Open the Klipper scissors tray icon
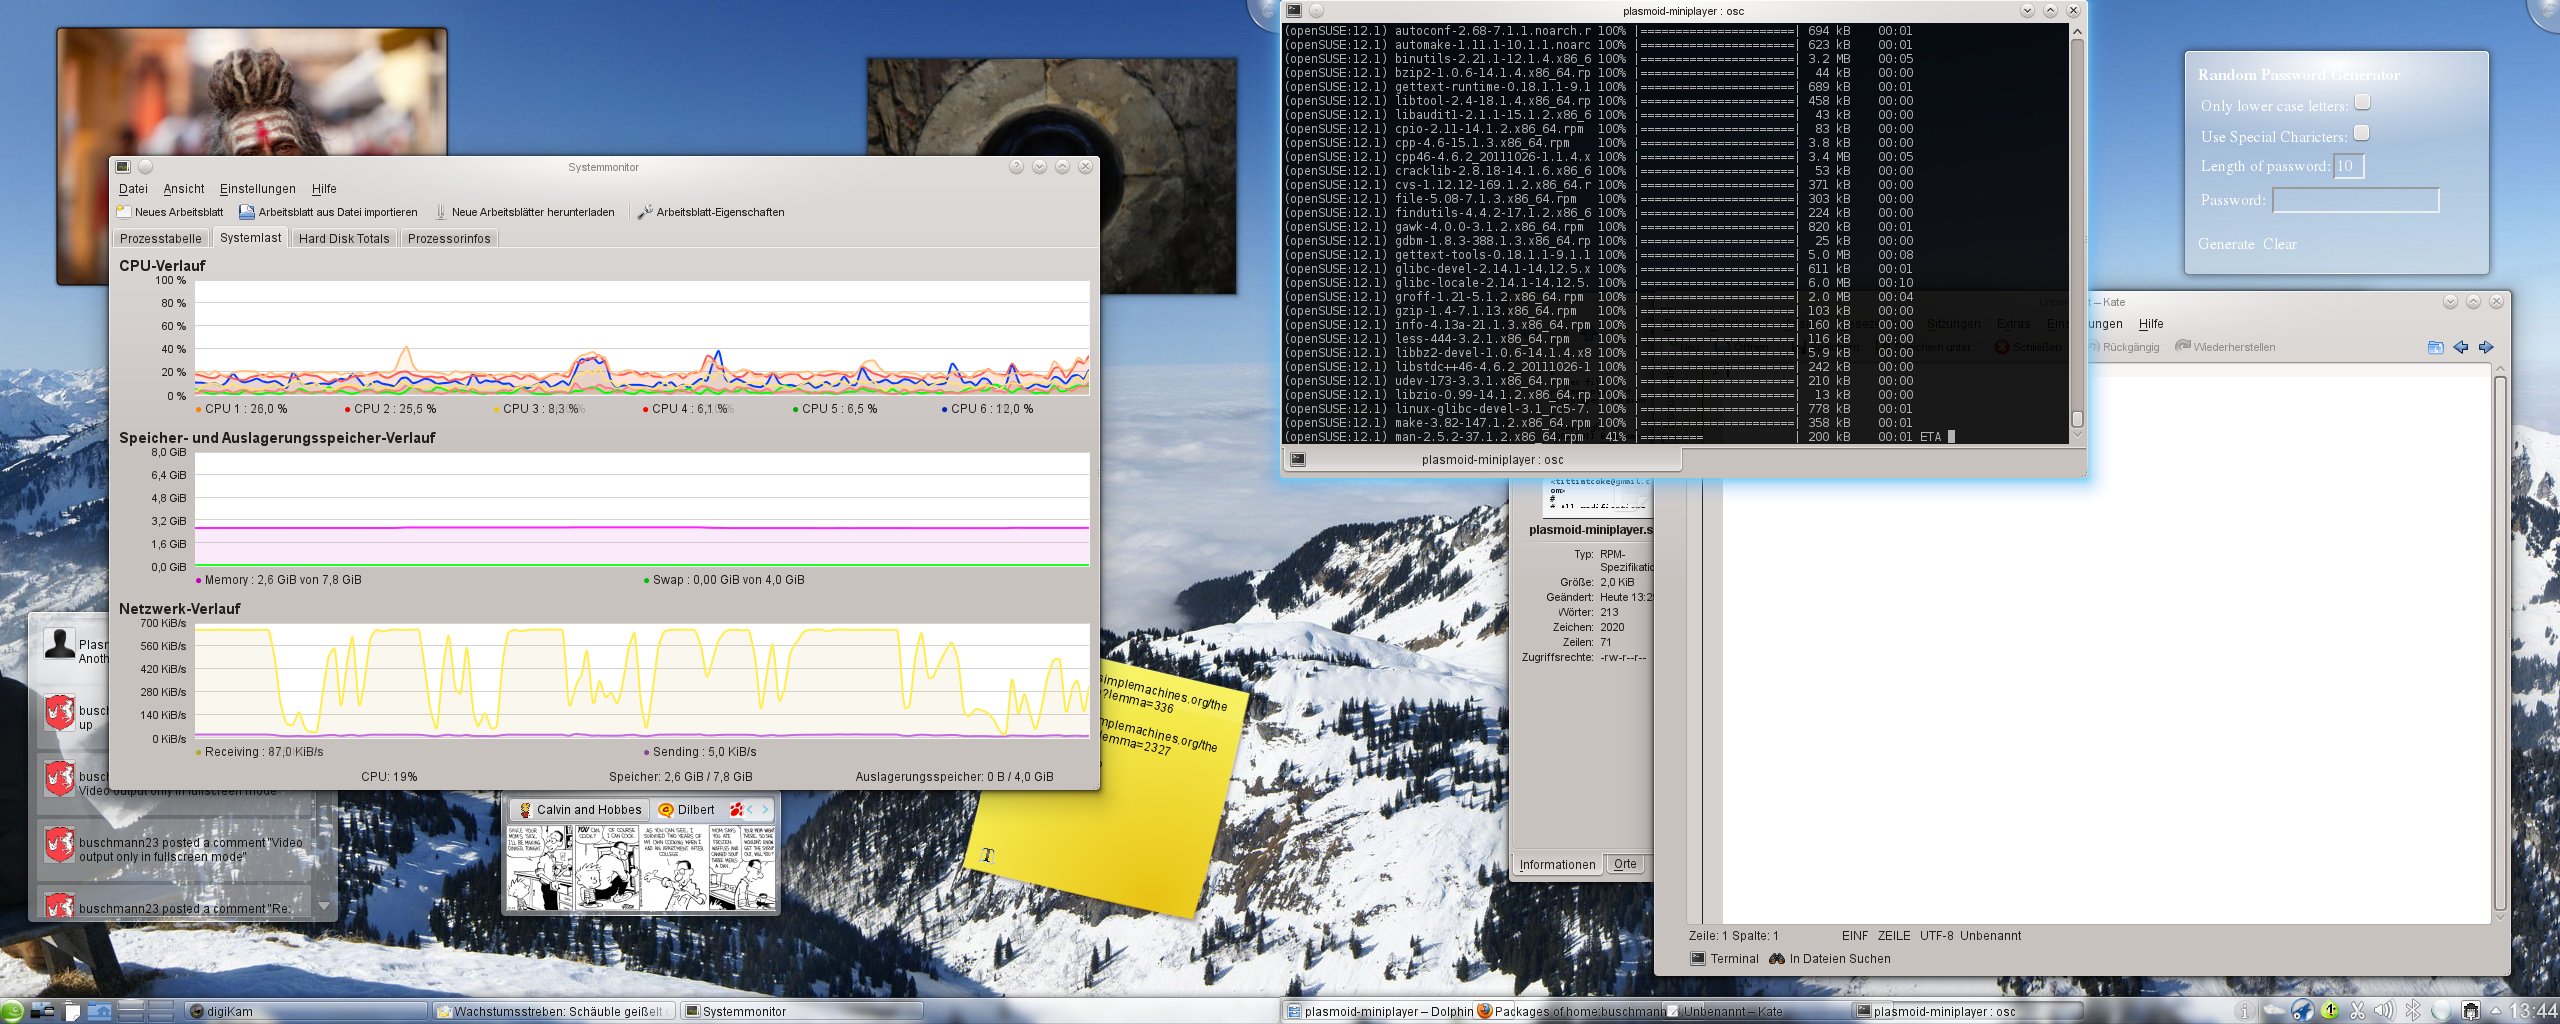2560x1024 pixels. click(x=2357, y=1011)
